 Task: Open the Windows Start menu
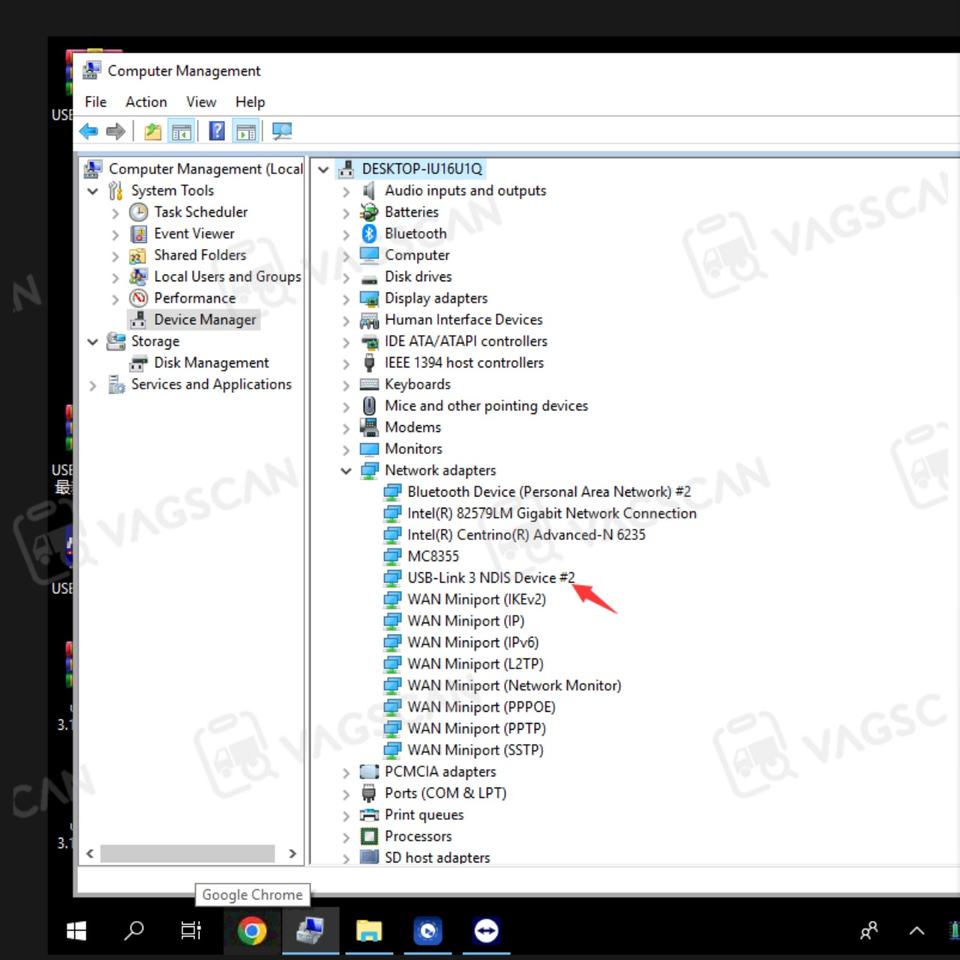pyautogui.click(x=77, y=931)
